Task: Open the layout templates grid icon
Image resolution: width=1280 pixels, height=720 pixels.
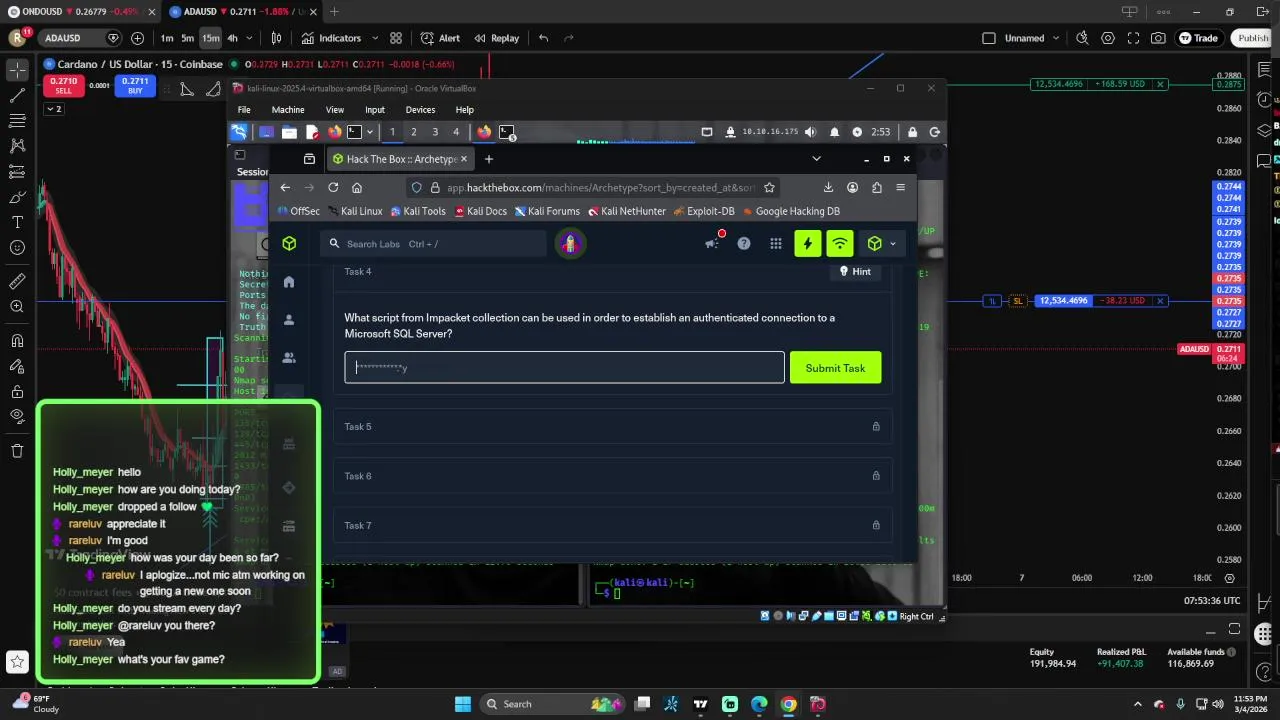Action: (x=396, y=38)
